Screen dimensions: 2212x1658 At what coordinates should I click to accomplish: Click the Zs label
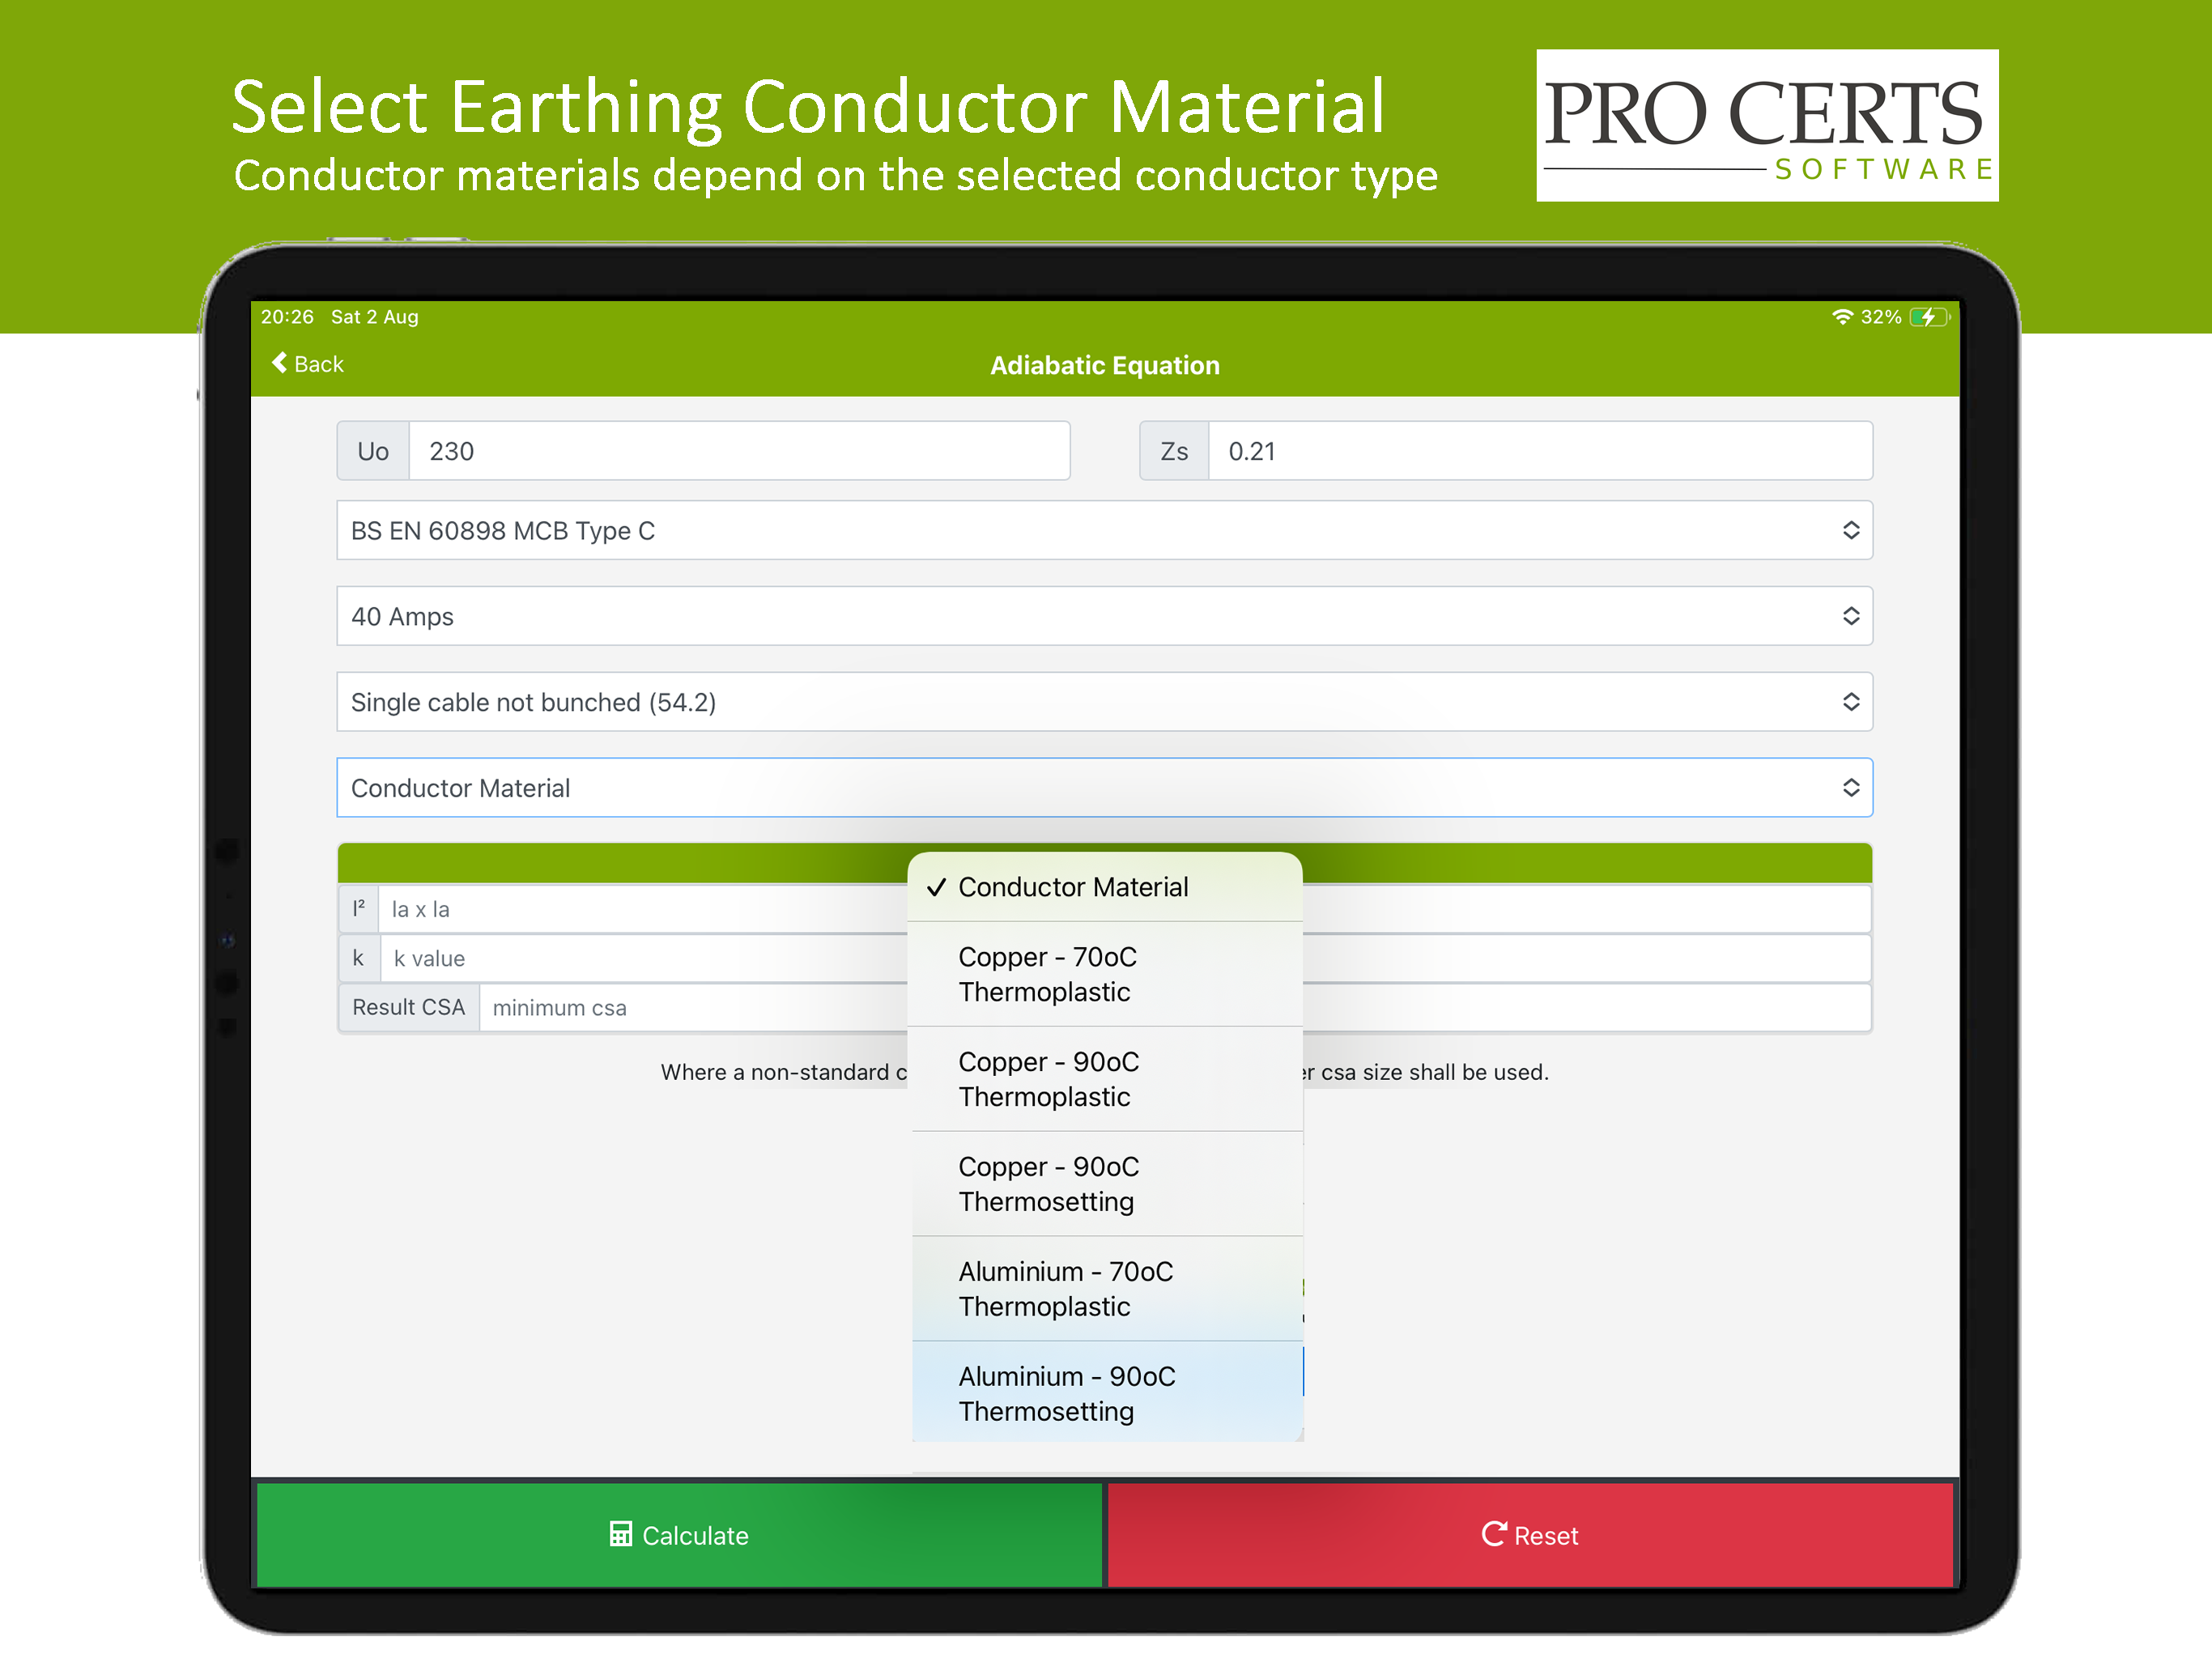pyautogui.click(x=1174, y=451)
